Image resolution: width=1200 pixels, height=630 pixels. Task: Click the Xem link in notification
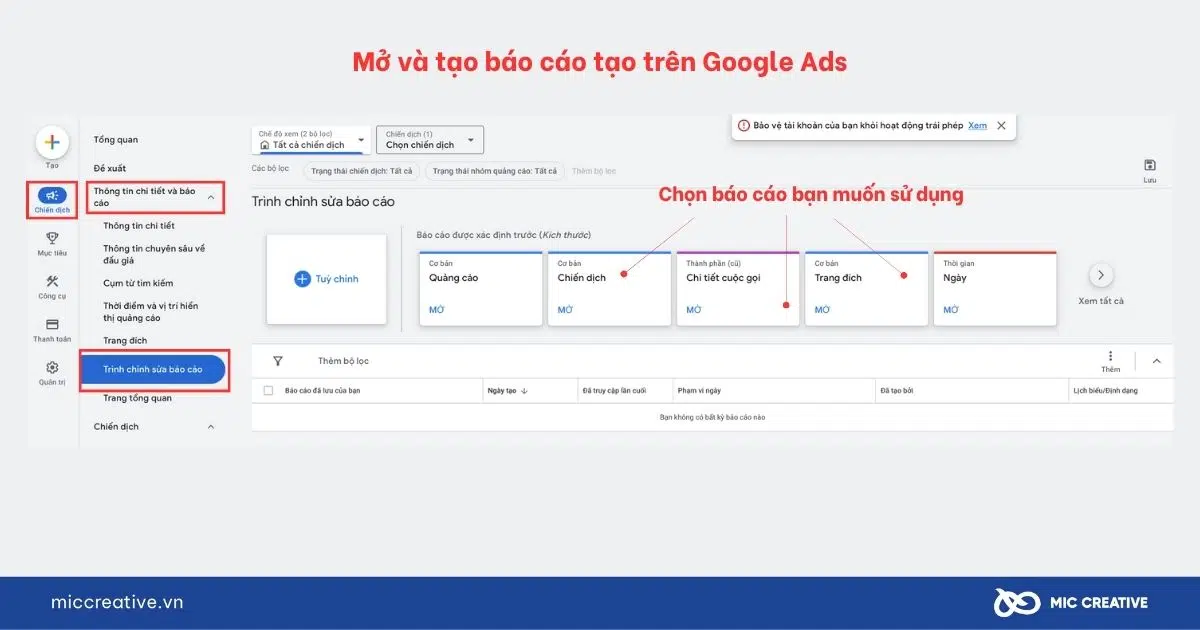click(977, 126)
